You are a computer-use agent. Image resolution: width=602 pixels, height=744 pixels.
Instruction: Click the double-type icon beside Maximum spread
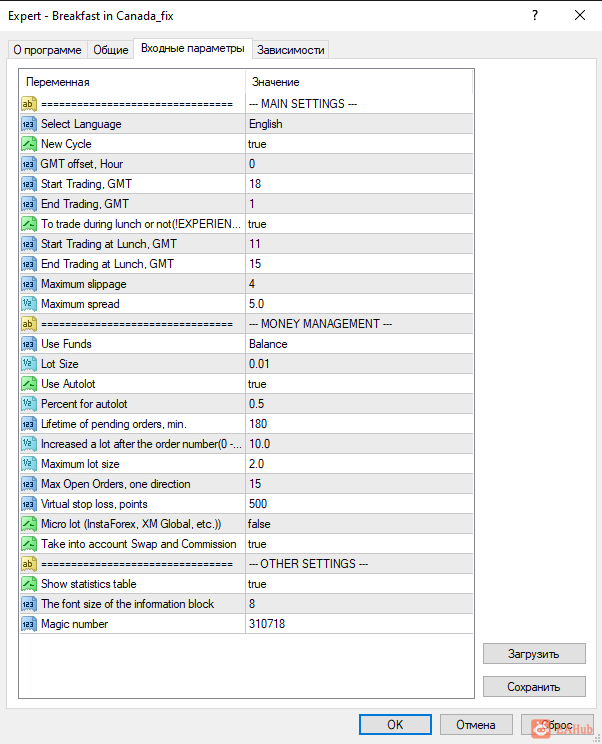[28, 304]
